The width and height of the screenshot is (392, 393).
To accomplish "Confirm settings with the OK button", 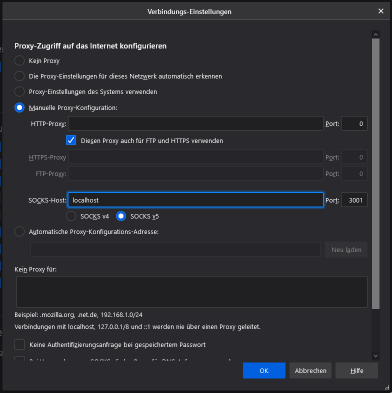I will click(264, 371).
